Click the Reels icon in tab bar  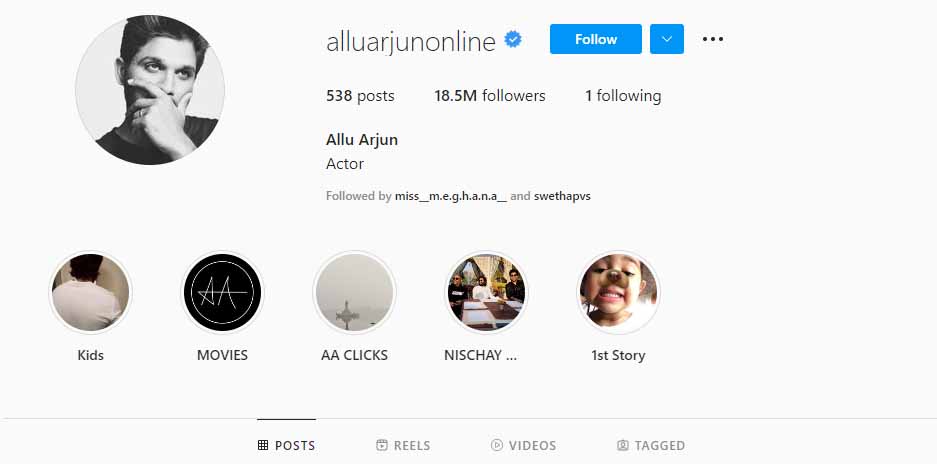(x=381, y=445)
